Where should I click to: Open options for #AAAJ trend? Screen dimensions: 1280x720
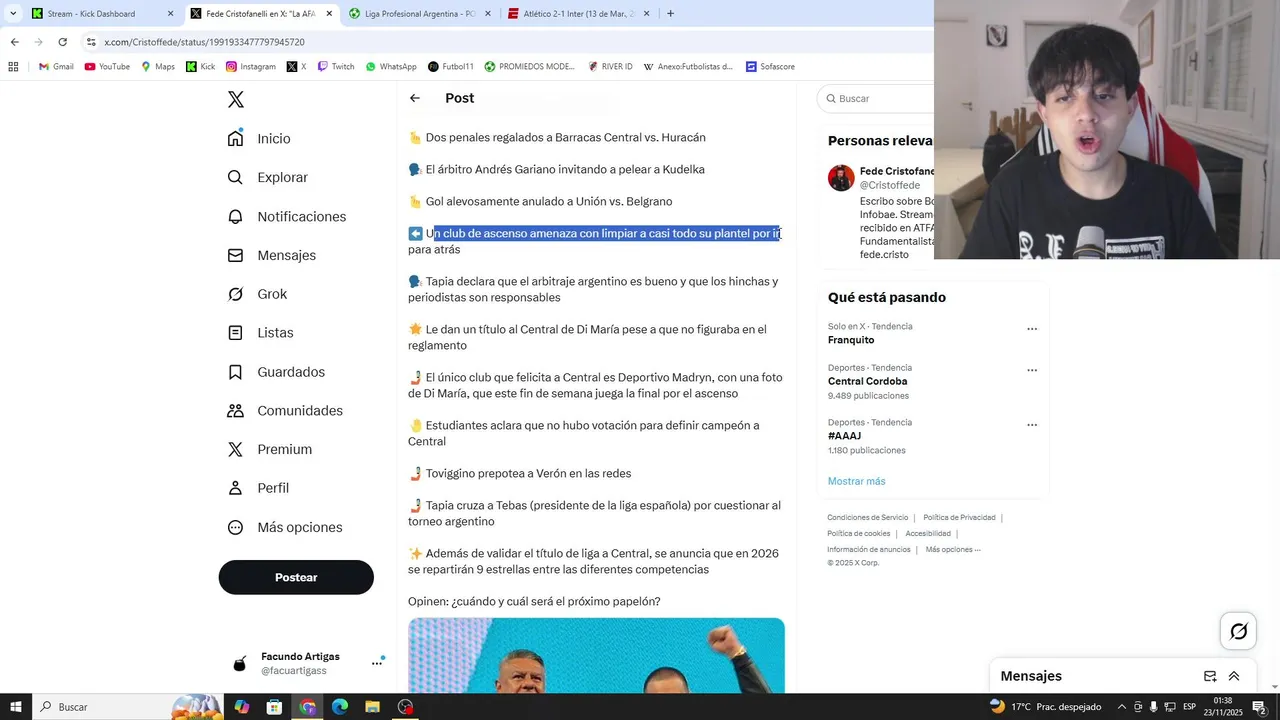coord(1032,425)
